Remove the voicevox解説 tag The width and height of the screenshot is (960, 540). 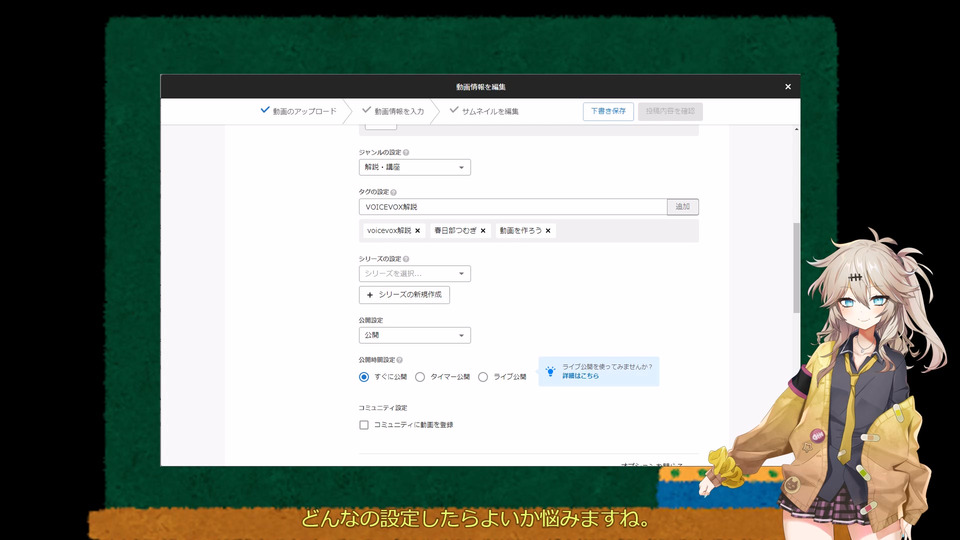(x=418, y=231)
